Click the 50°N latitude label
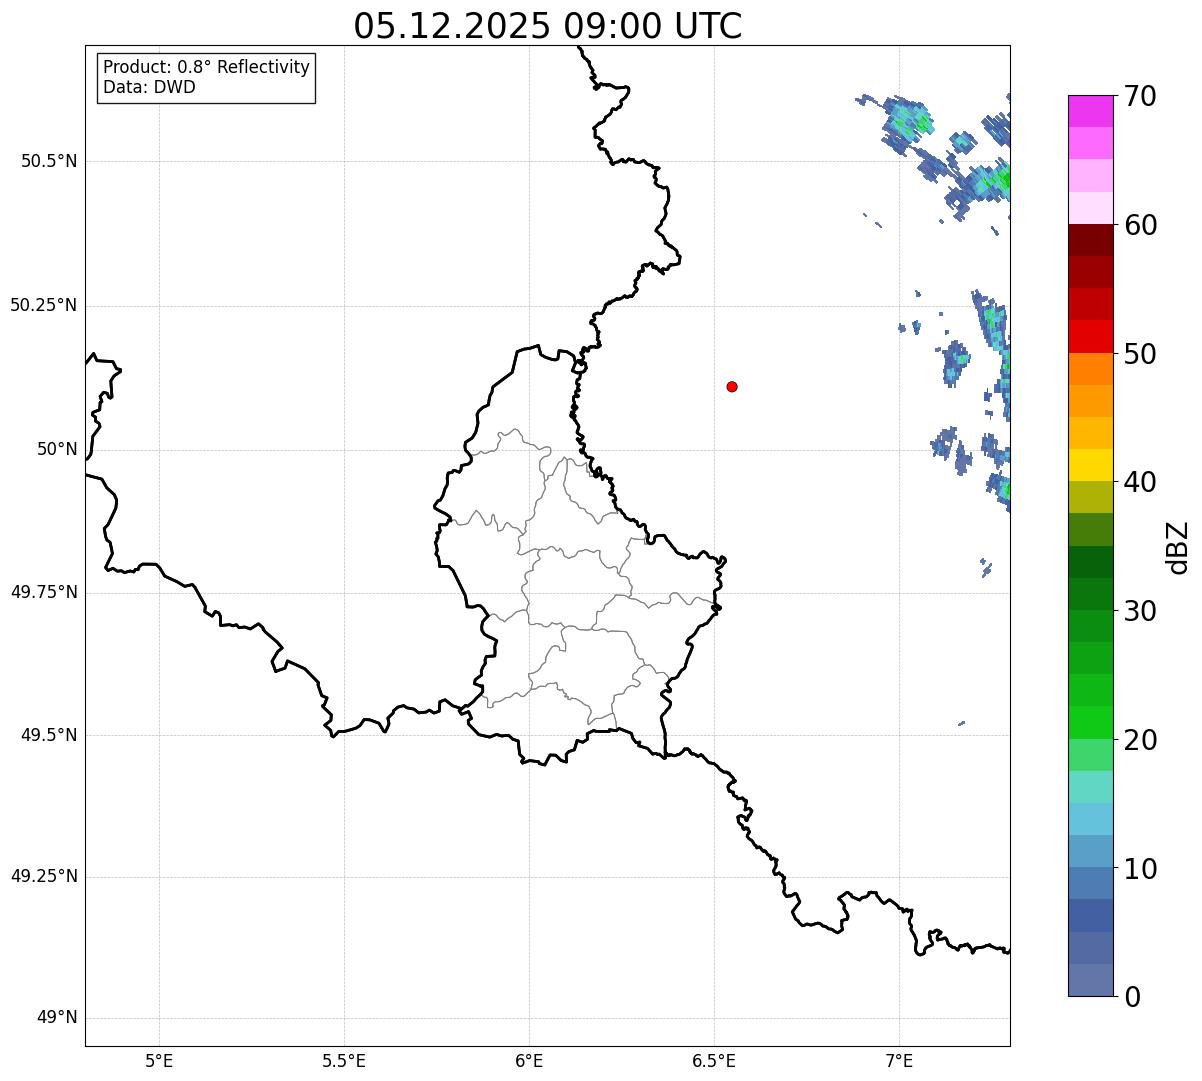Viewport: 1202px width, 1081px height. point(57,449)
